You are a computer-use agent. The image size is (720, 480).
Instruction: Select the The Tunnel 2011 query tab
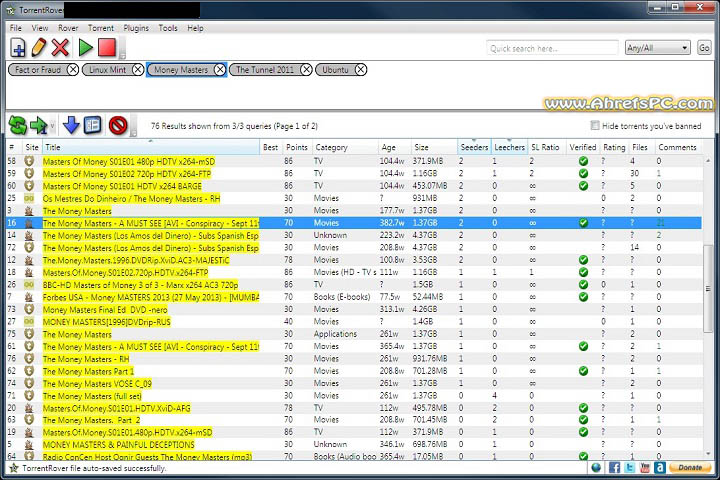(x=265, y=70)
